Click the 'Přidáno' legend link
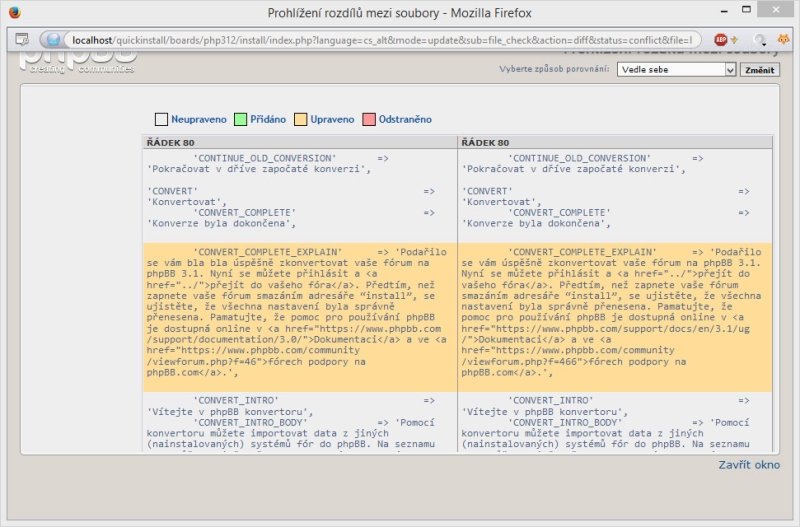Viewport: 800px width, 527px height. point(268,119)
